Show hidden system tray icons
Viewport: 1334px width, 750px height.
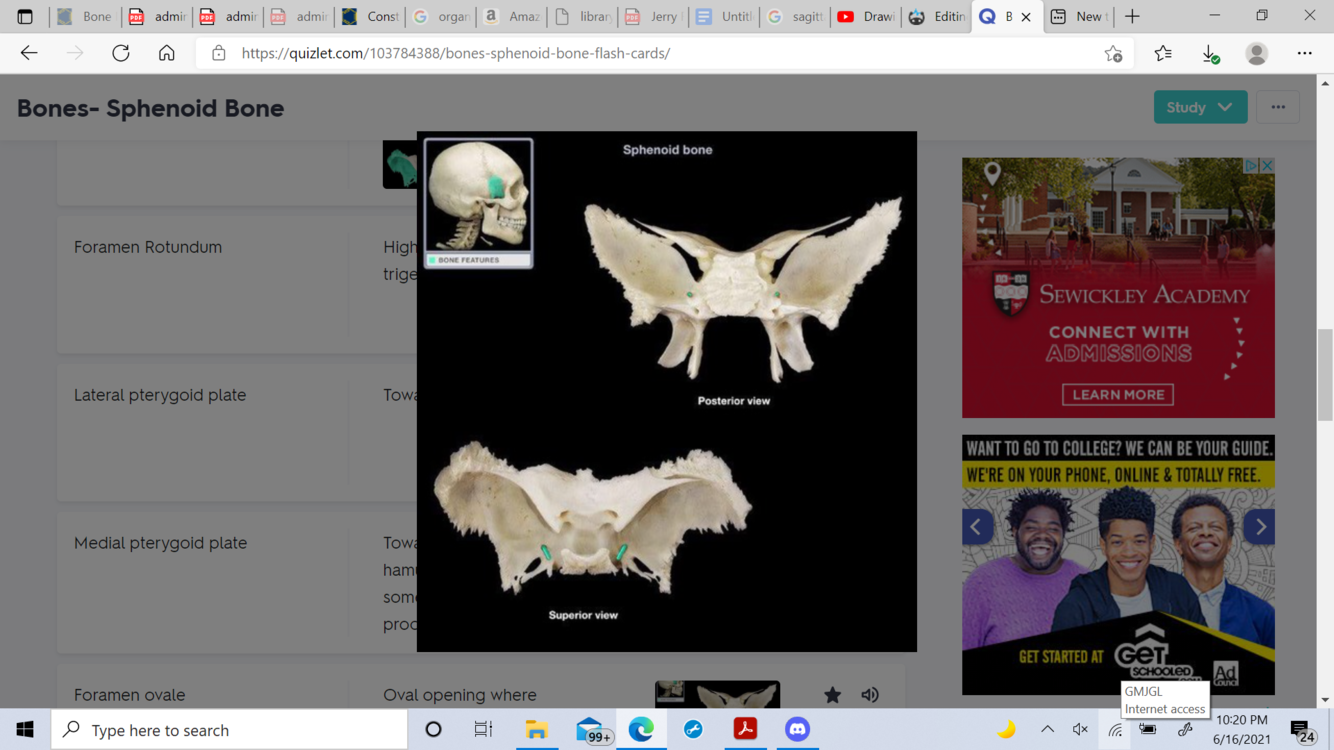tap(1047, 730)
